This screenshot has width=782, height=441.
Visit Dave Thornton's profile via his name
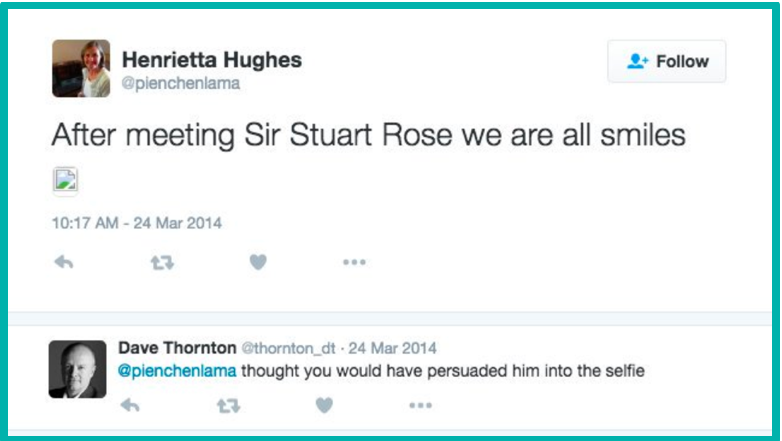coord(176,348)
